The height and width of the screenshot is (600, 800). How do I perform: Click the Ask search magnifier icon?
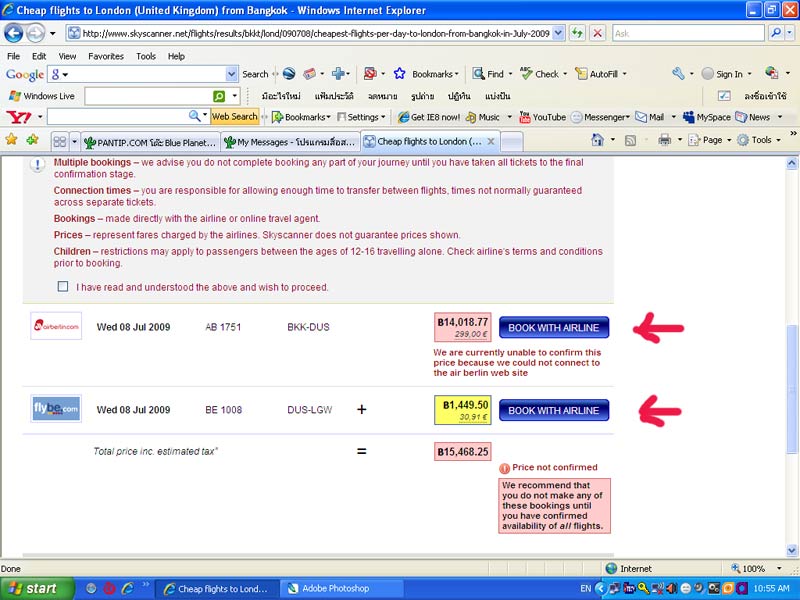776,34
